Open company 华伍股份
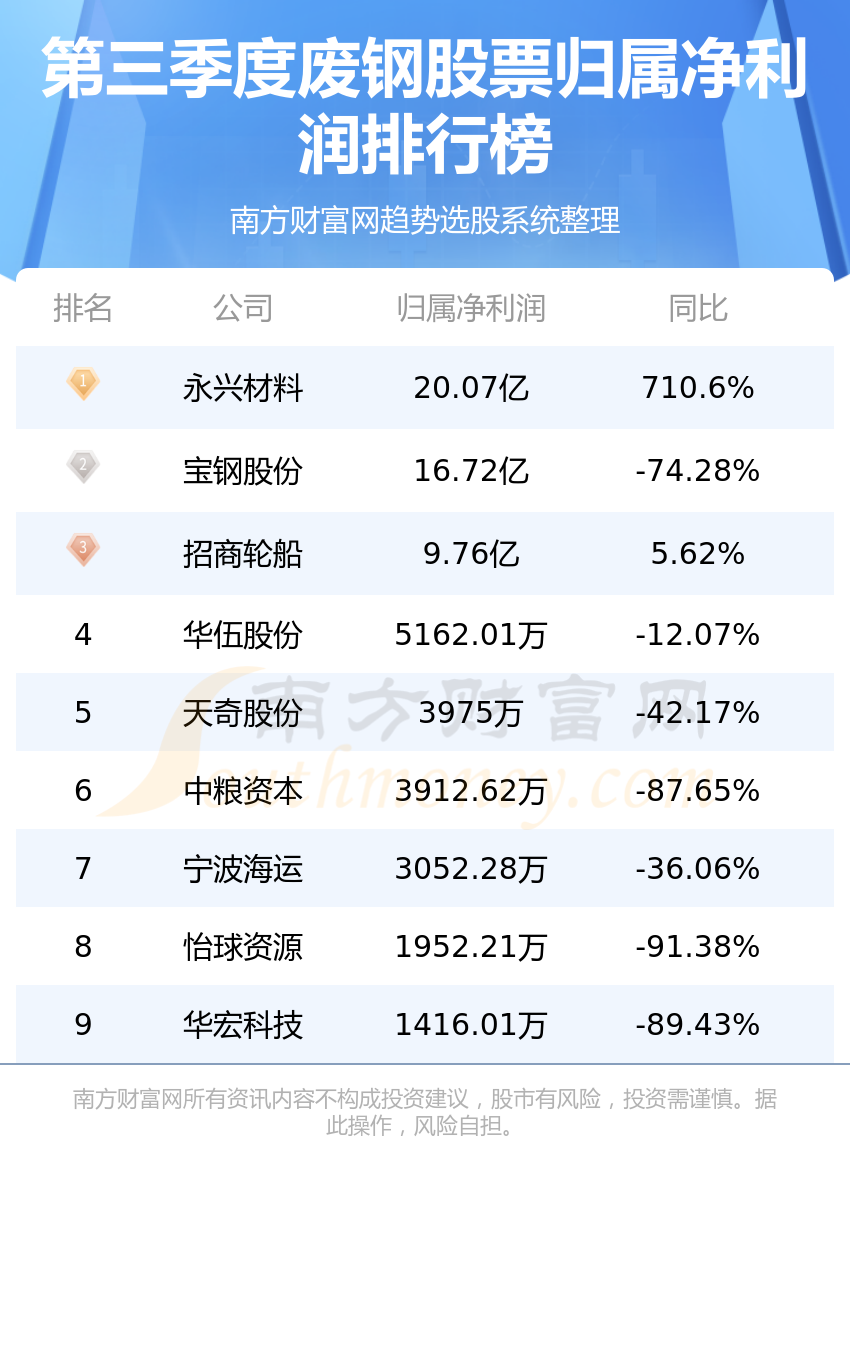This screenshot has width=850, height=1350. tap(243, 635)
